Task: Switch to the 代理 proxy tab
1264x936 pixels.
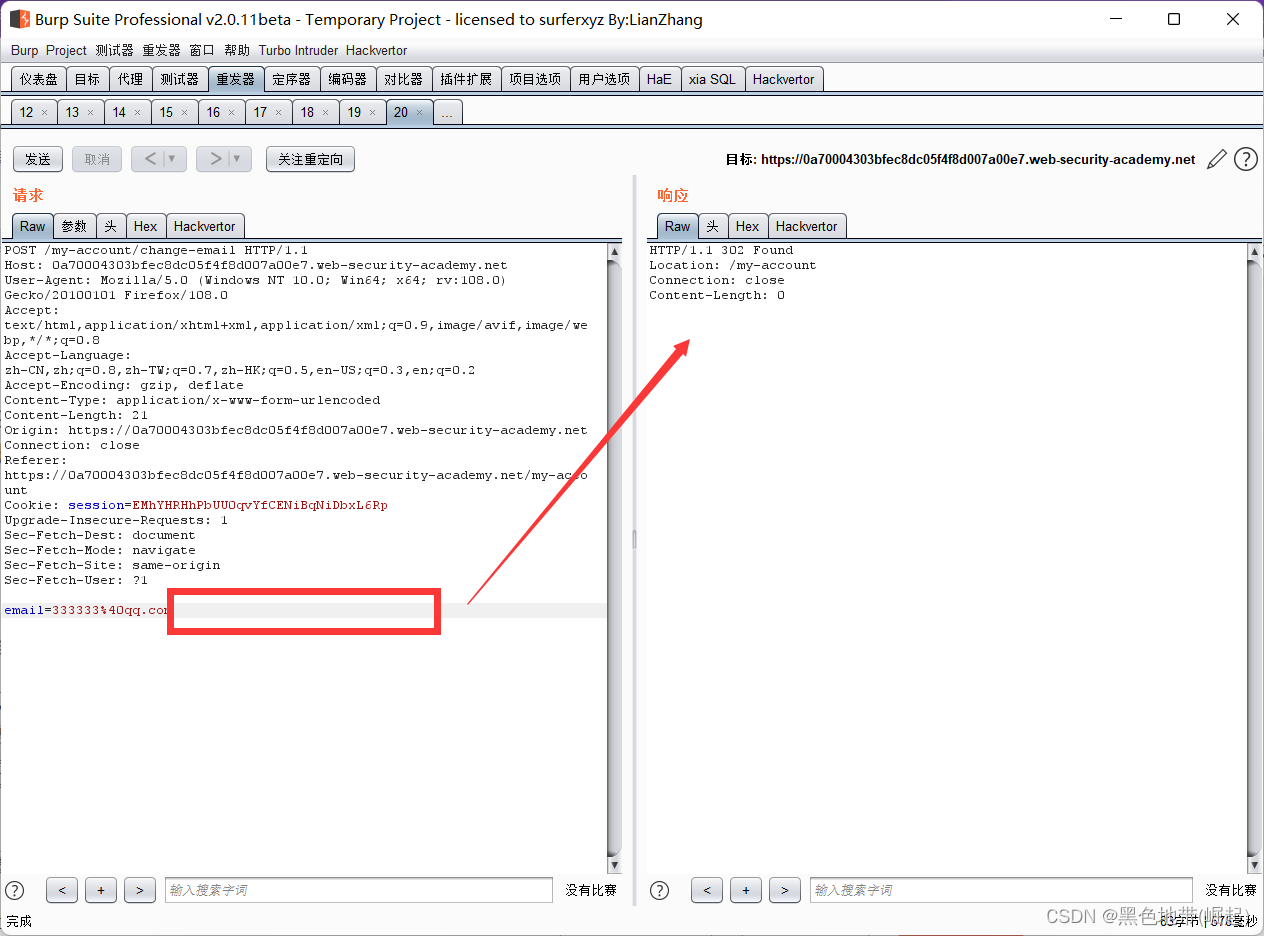Action: pyautogui.click(x=130, y=79)
